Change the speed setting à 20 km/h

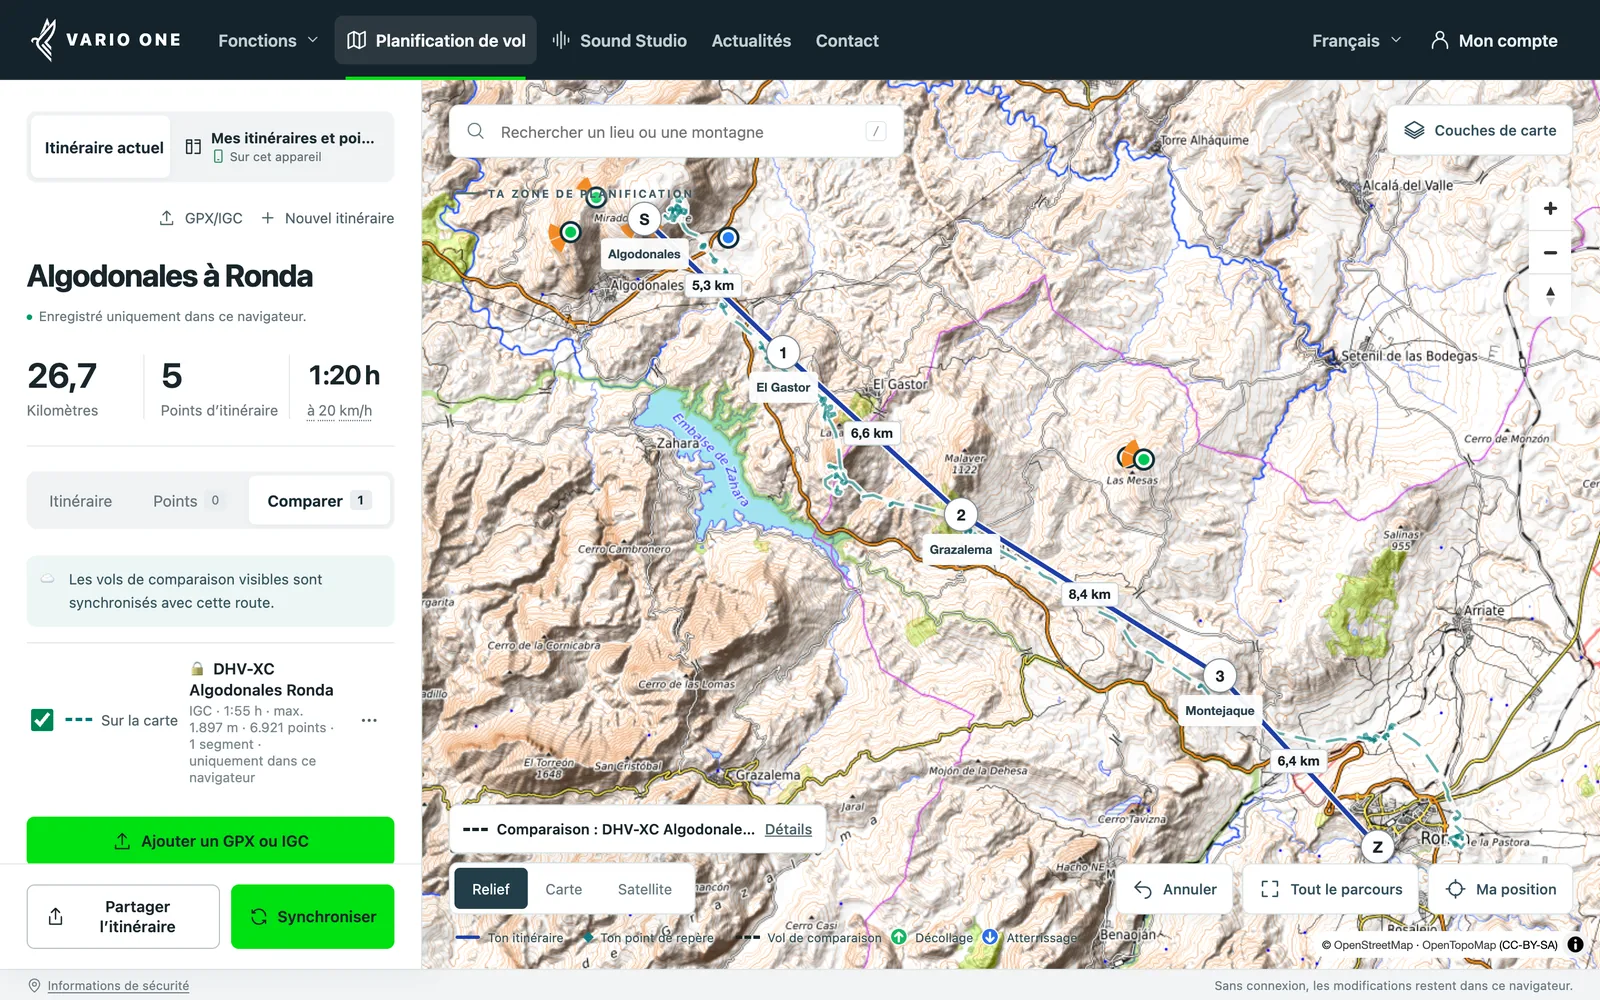pos(339,411)
